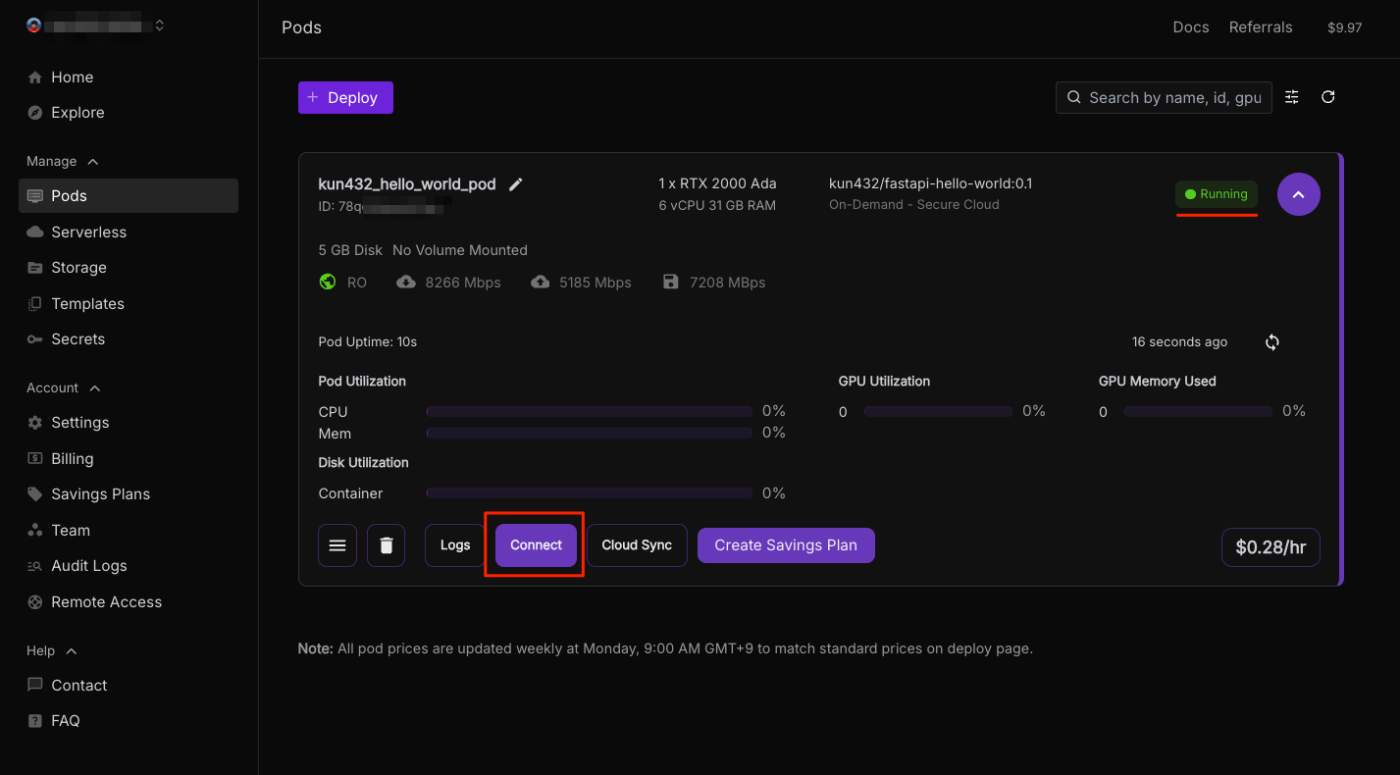The image size is (1400, 775).
Task: Open Team page
Action: pyautogui.click(x=128, y=530)
